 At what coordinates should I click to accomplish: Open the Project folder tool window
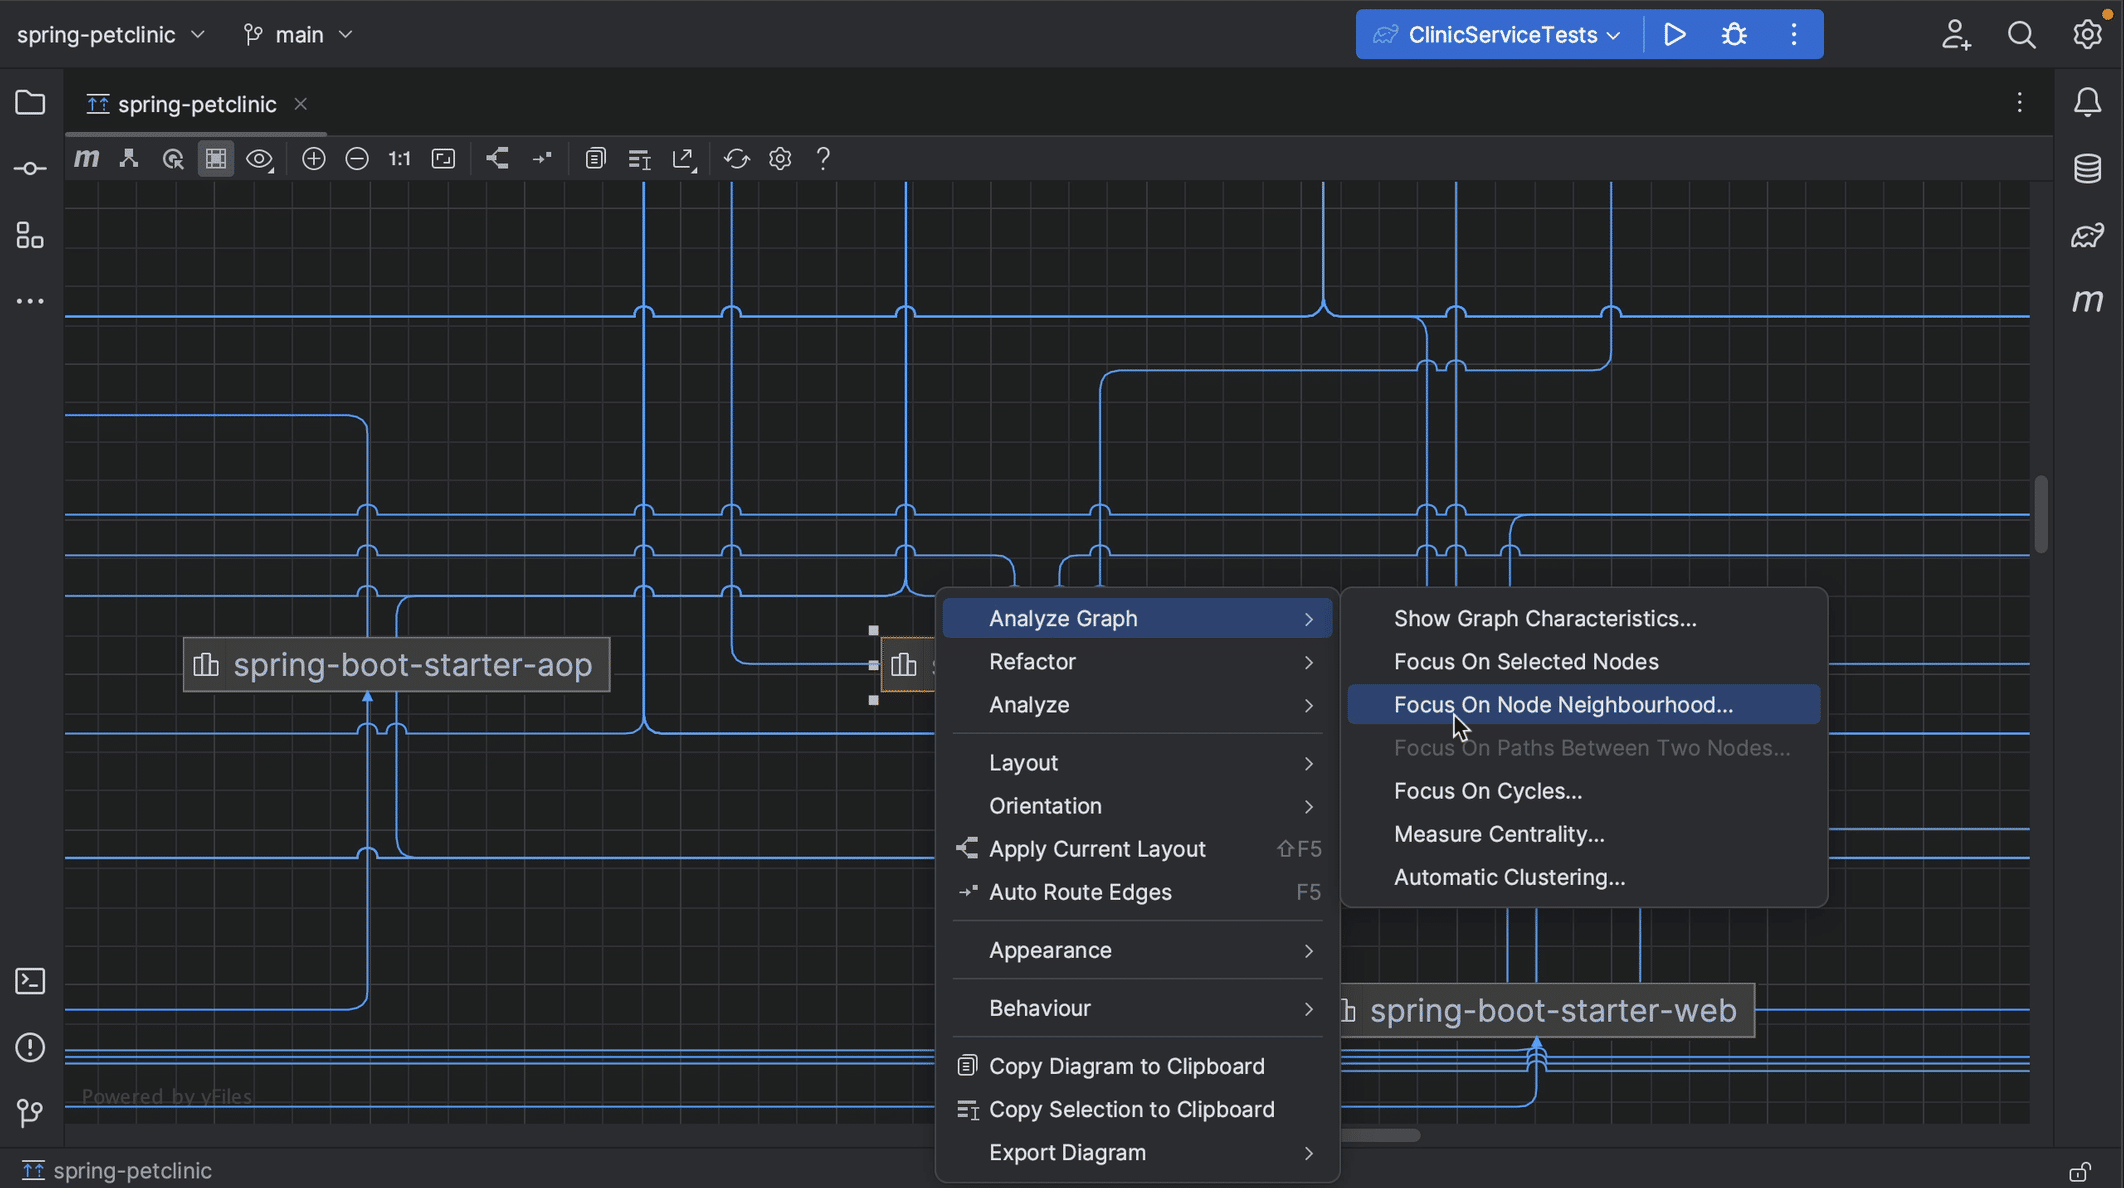30,102
